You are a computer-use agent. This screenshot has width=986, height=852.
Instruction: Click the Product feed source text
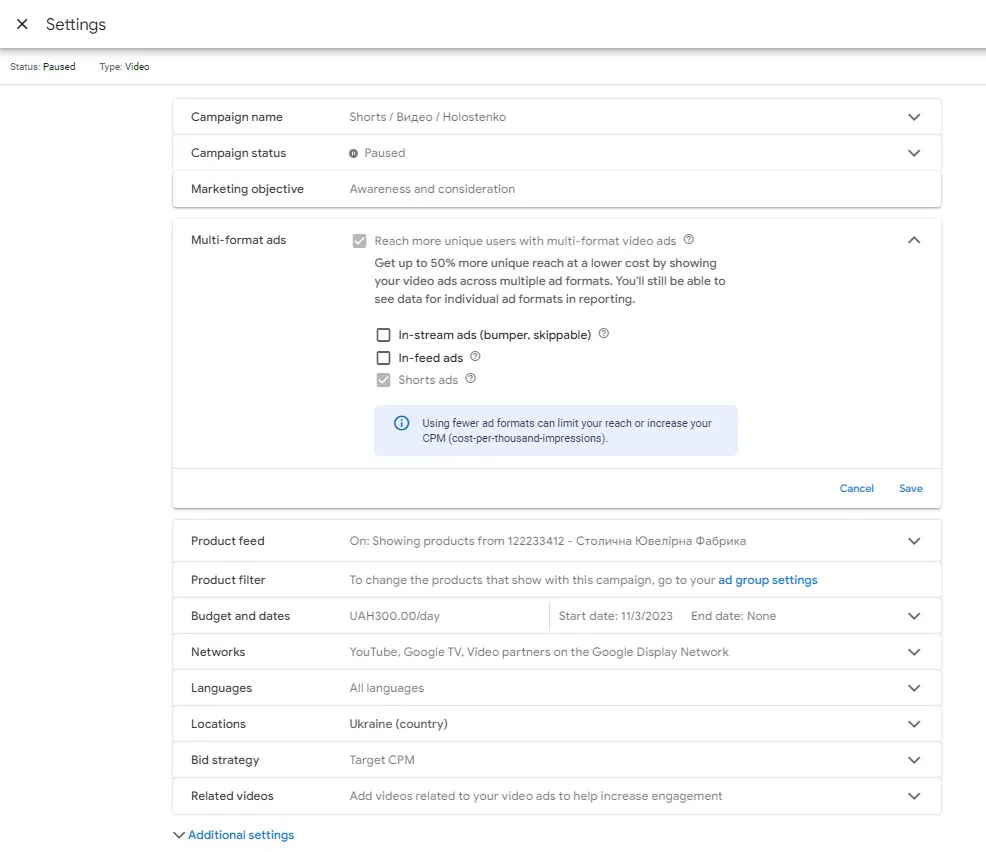tap(548, 541)
